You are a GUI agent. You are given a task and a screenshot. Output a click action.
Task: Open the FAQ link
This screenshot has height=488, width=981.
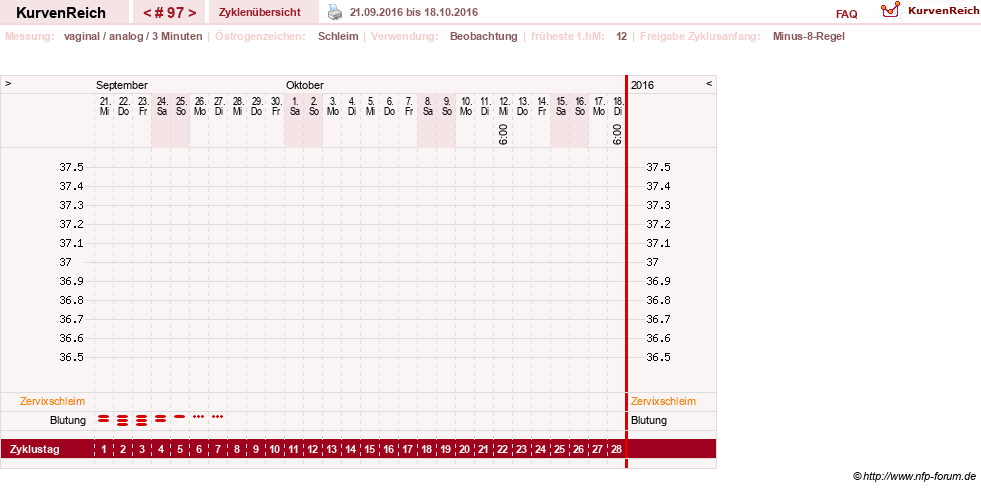[x=846, y=14]
